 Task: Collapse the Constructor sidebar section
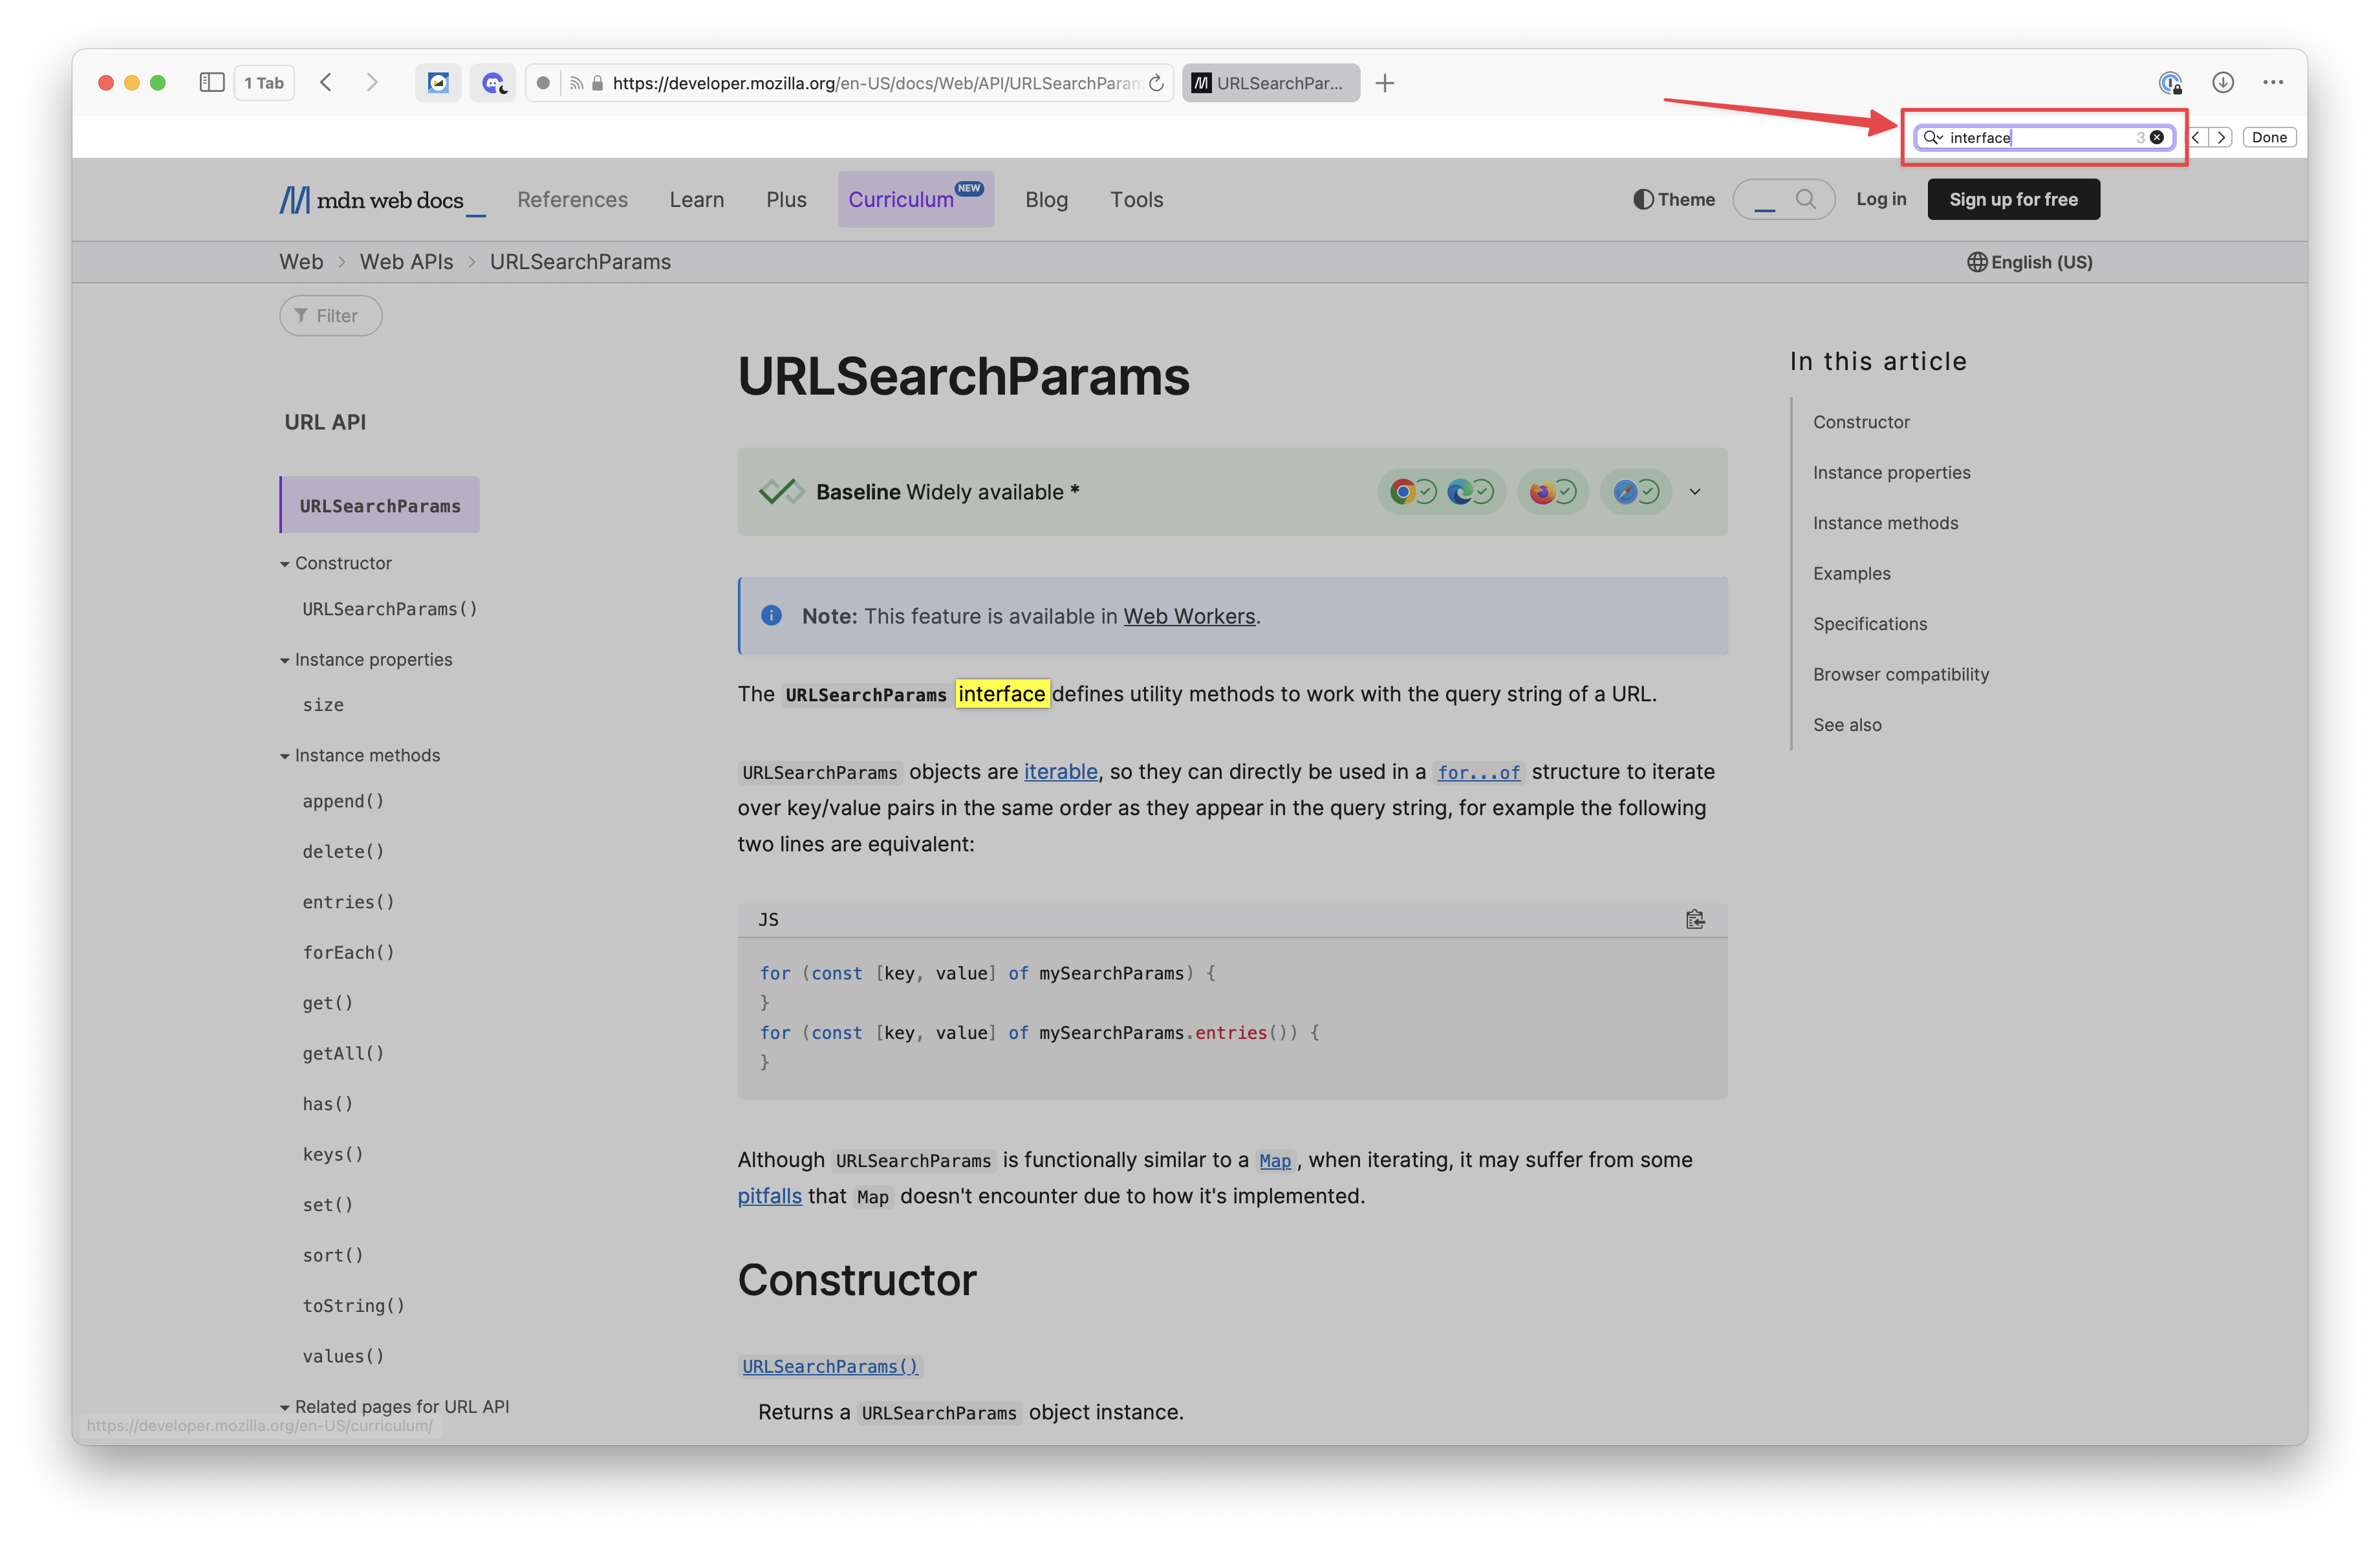285,564
